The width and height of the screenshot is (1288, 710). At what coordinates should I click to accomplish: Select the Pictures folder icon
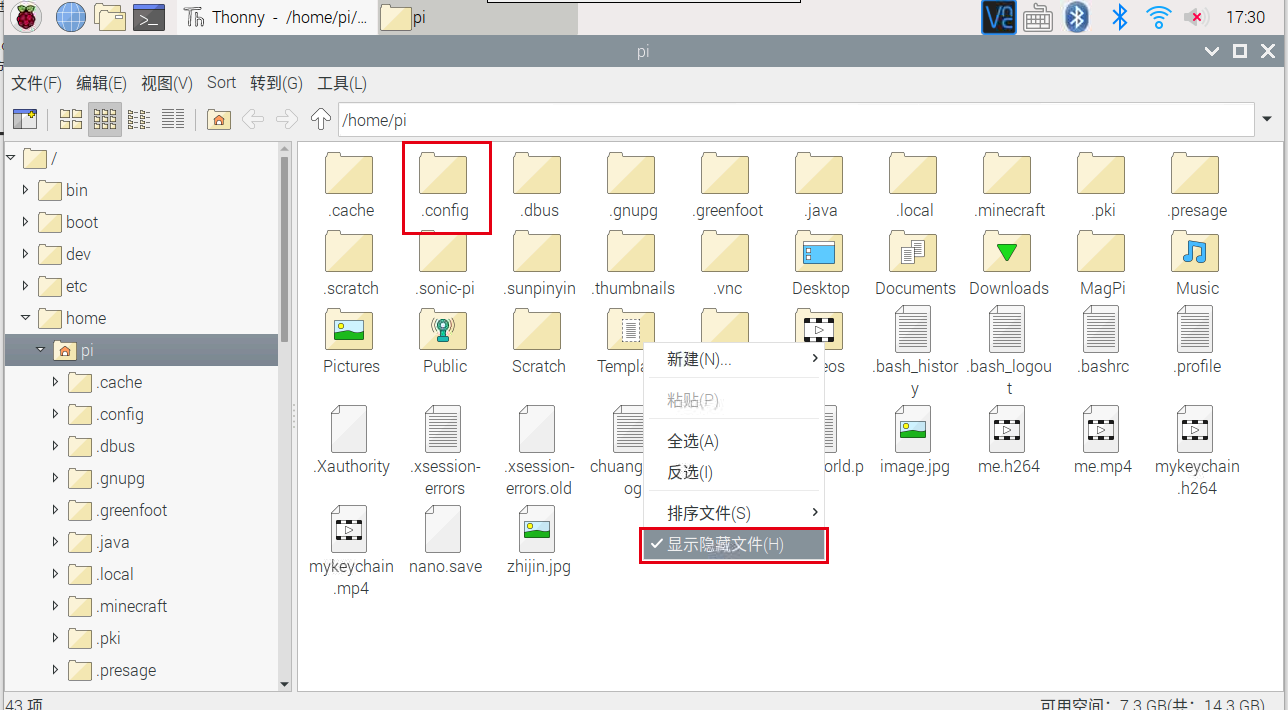[x=349, y=330]
